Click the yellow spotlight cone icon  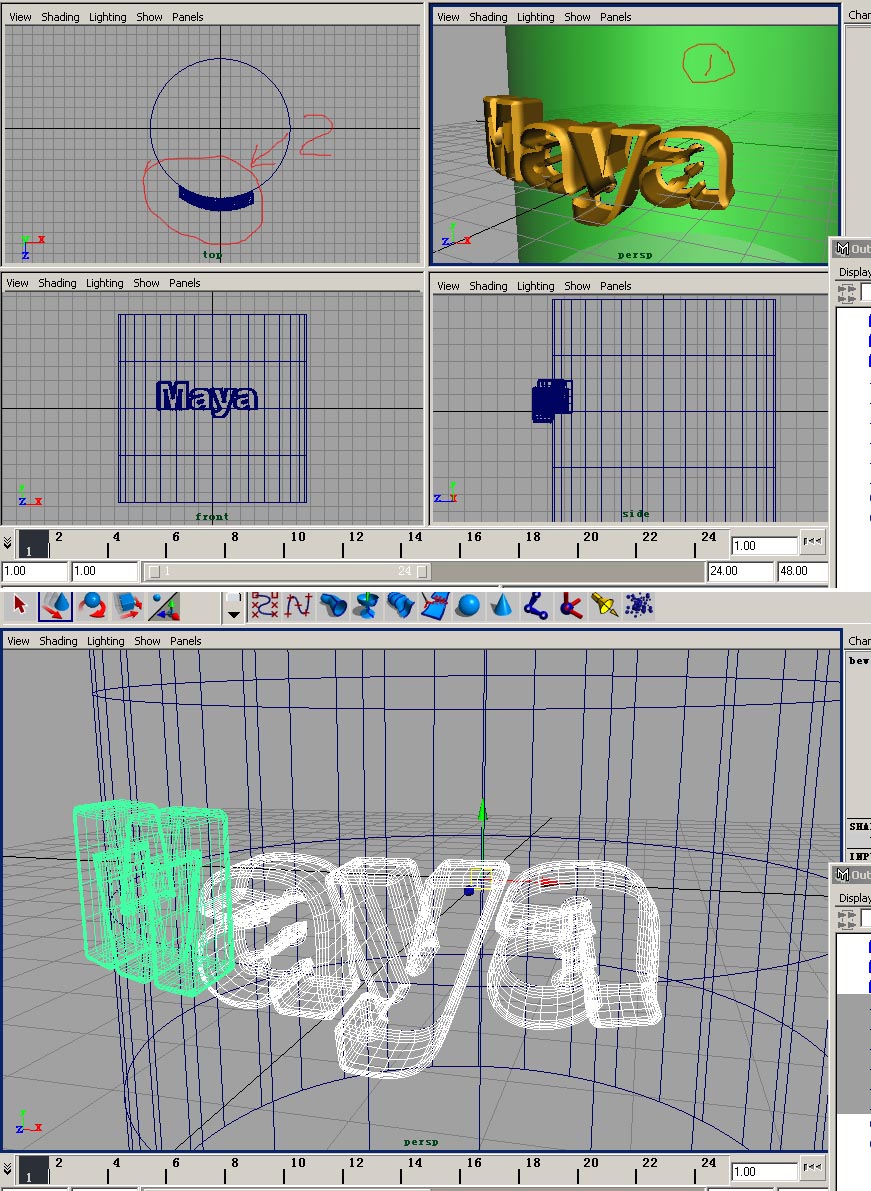pos(604,606)
